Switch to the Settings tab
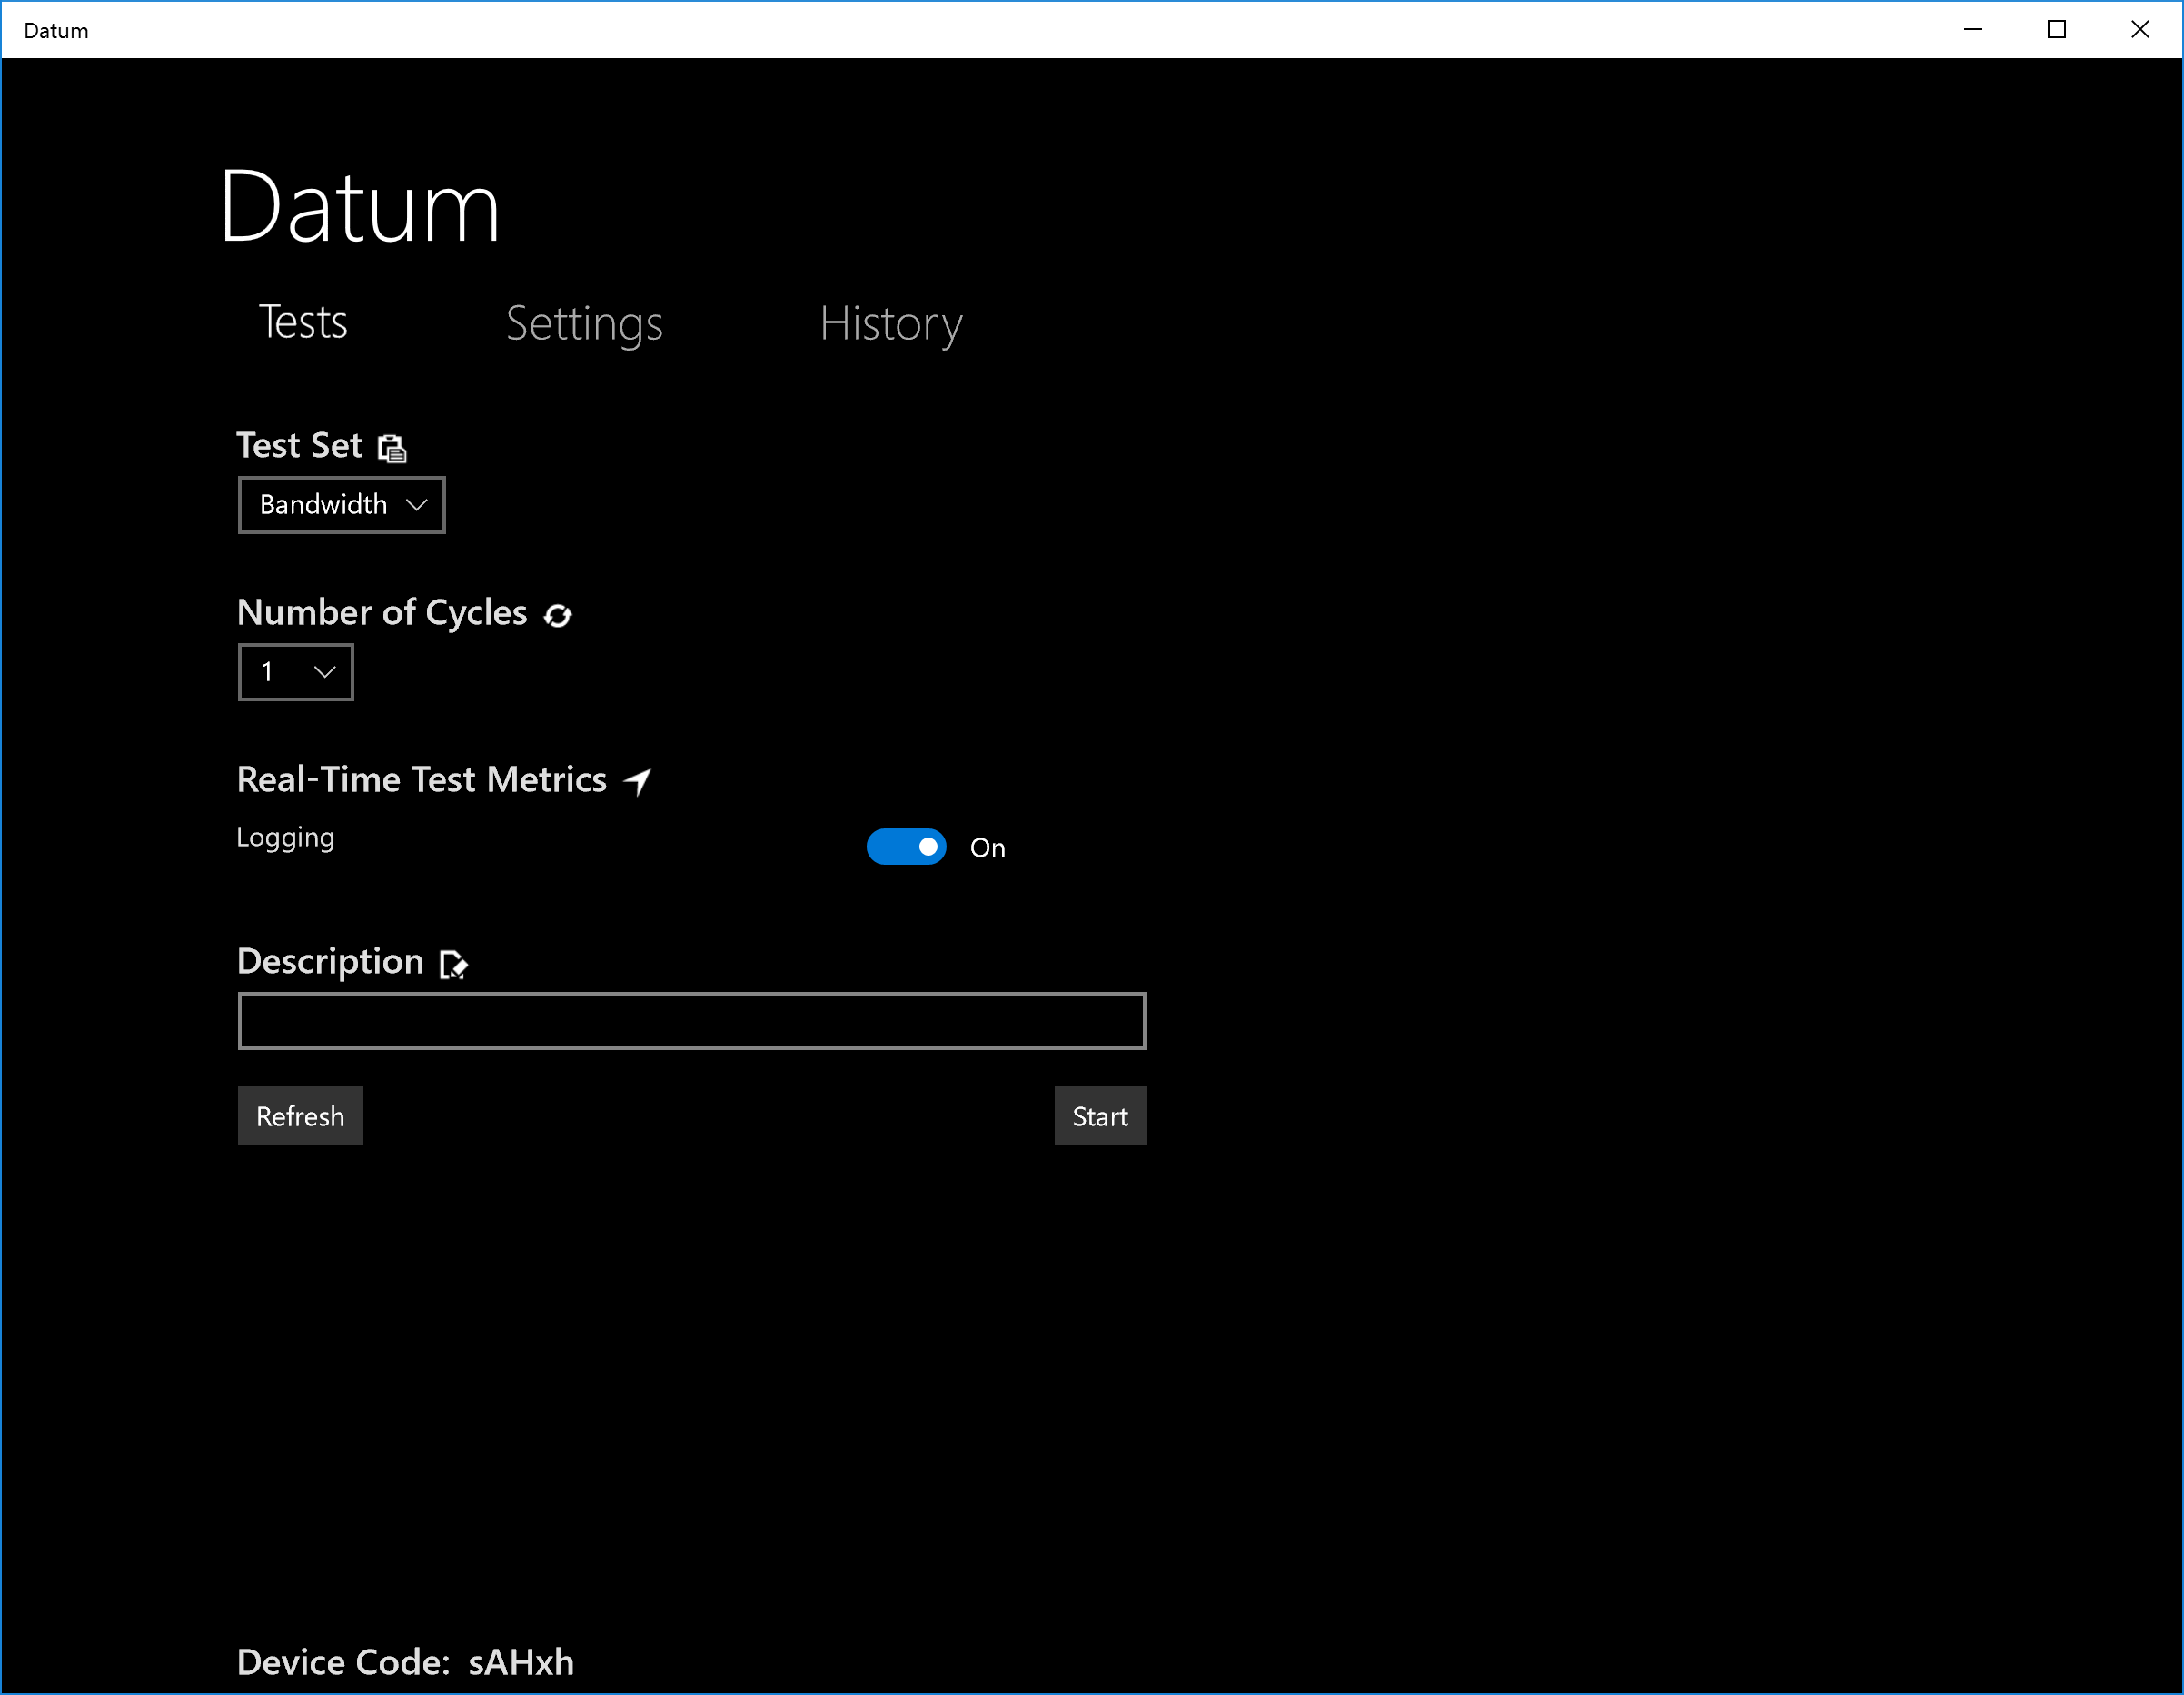 pos(584,323)
